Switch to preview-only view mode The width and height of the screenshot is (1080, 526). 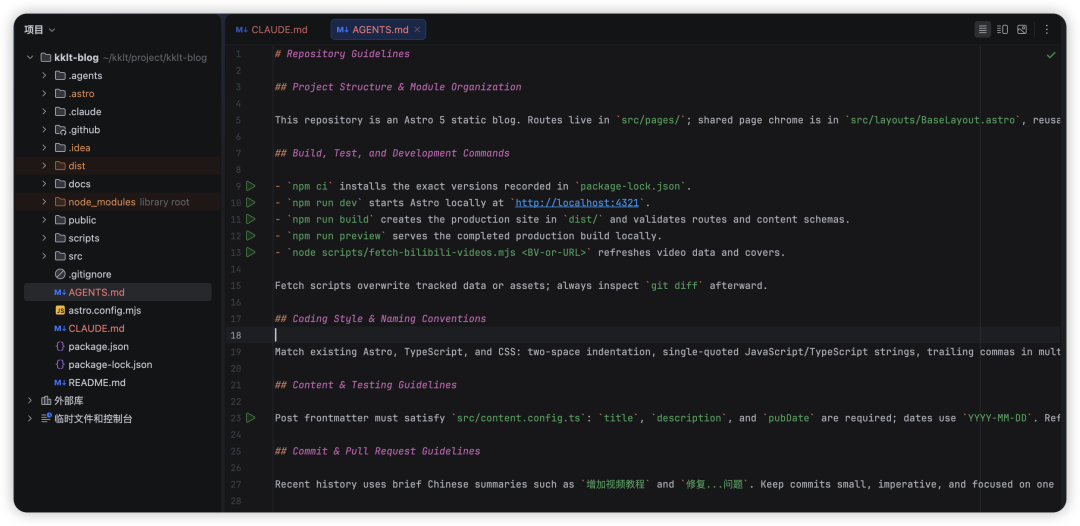click(x=1022, y=30)
